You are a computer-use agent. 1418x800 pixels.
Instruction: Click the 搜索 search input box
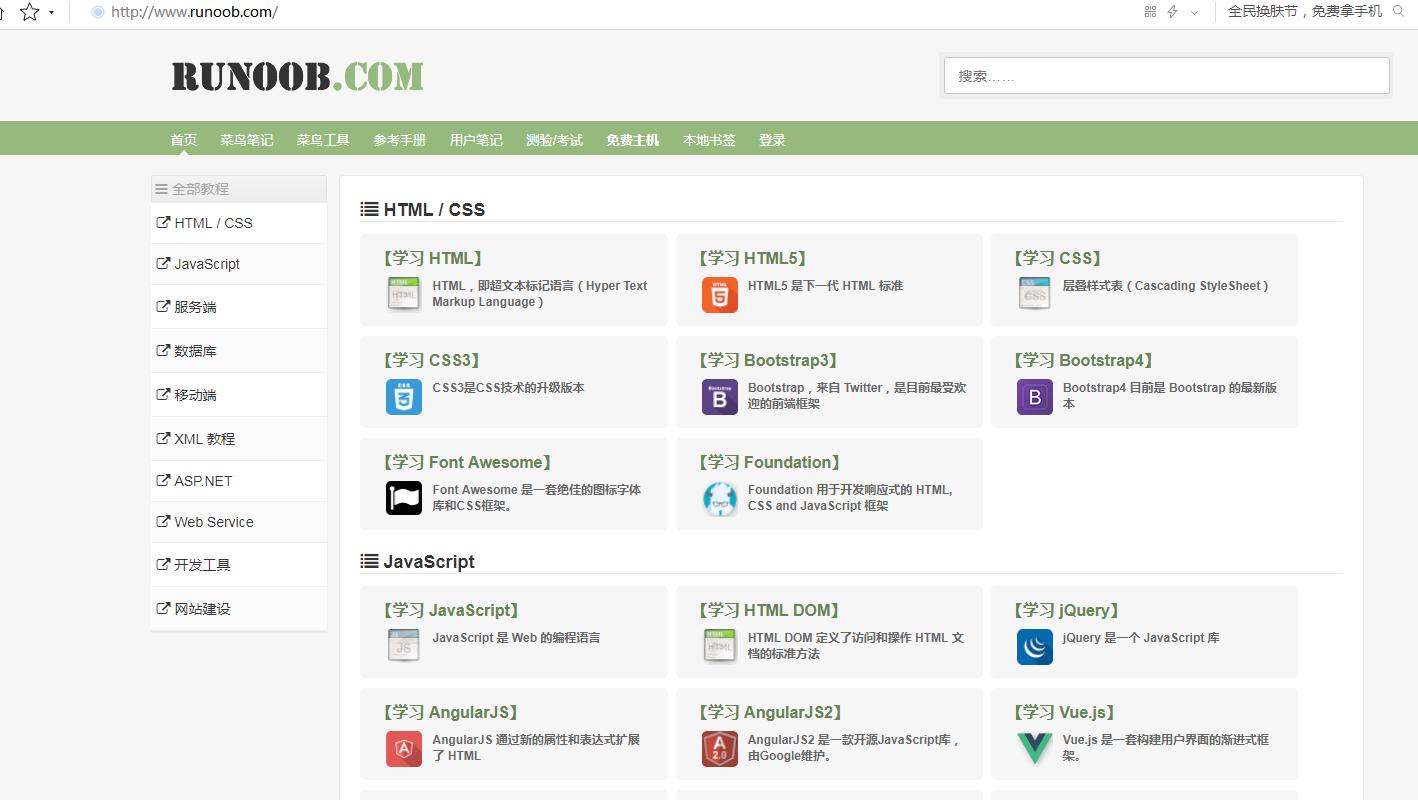click(1165, 75)
